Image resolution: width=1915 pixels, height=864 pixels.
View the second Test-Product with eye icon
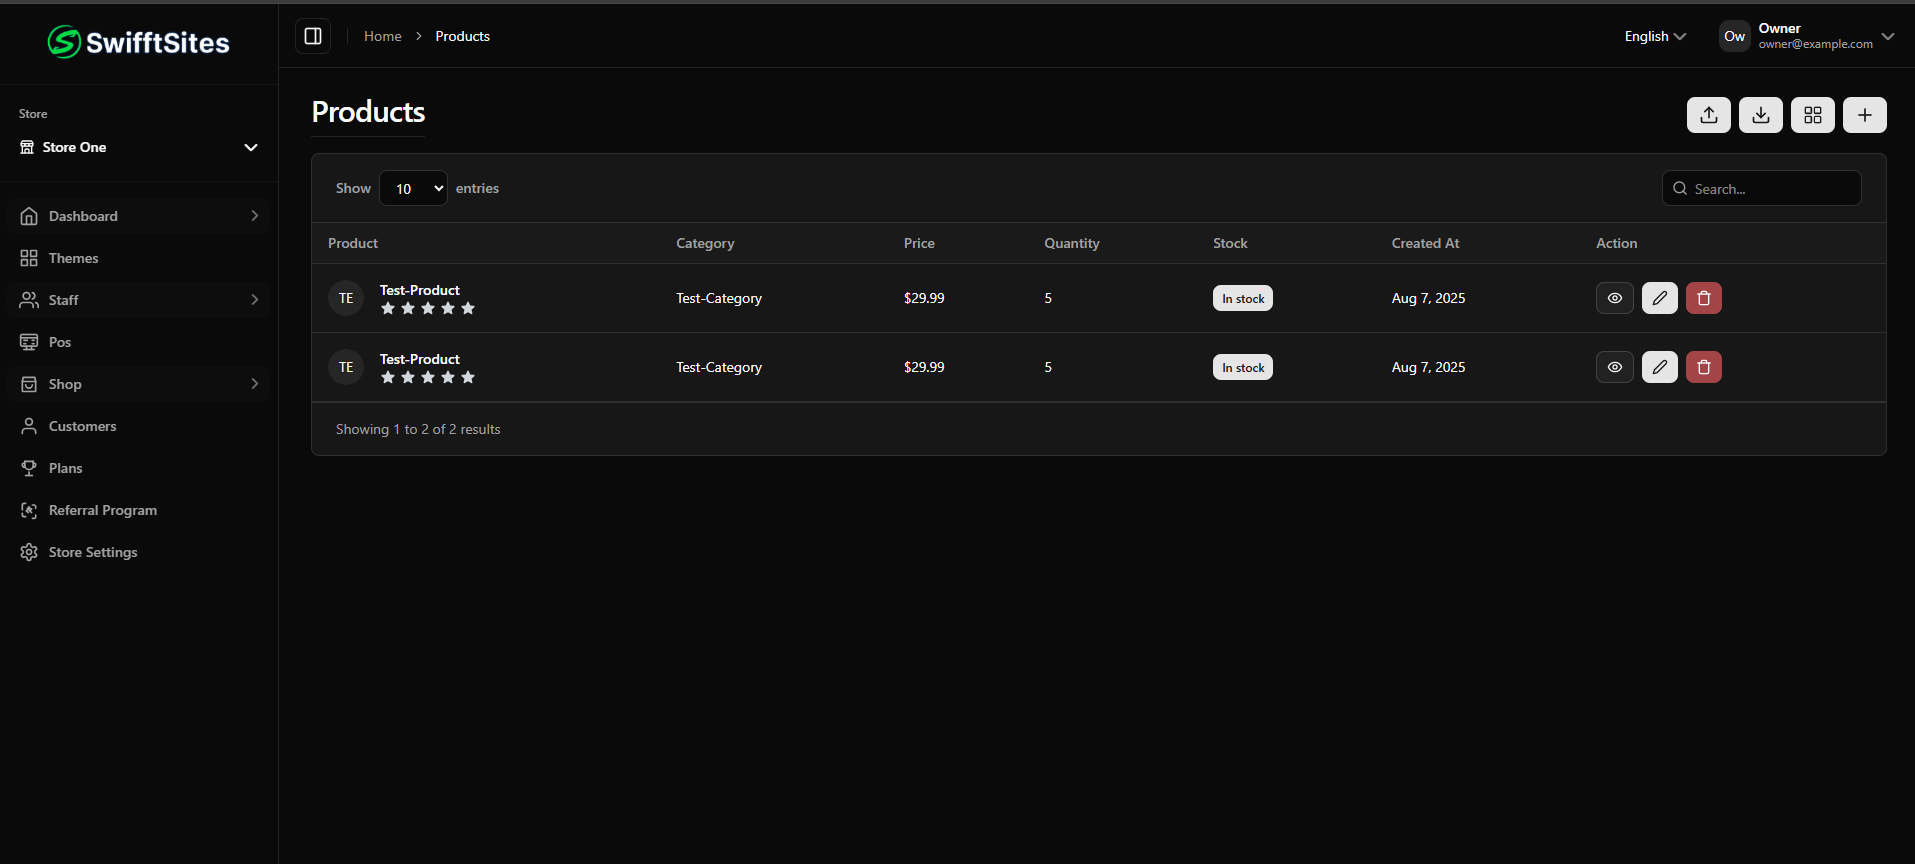coord(1614,367)
